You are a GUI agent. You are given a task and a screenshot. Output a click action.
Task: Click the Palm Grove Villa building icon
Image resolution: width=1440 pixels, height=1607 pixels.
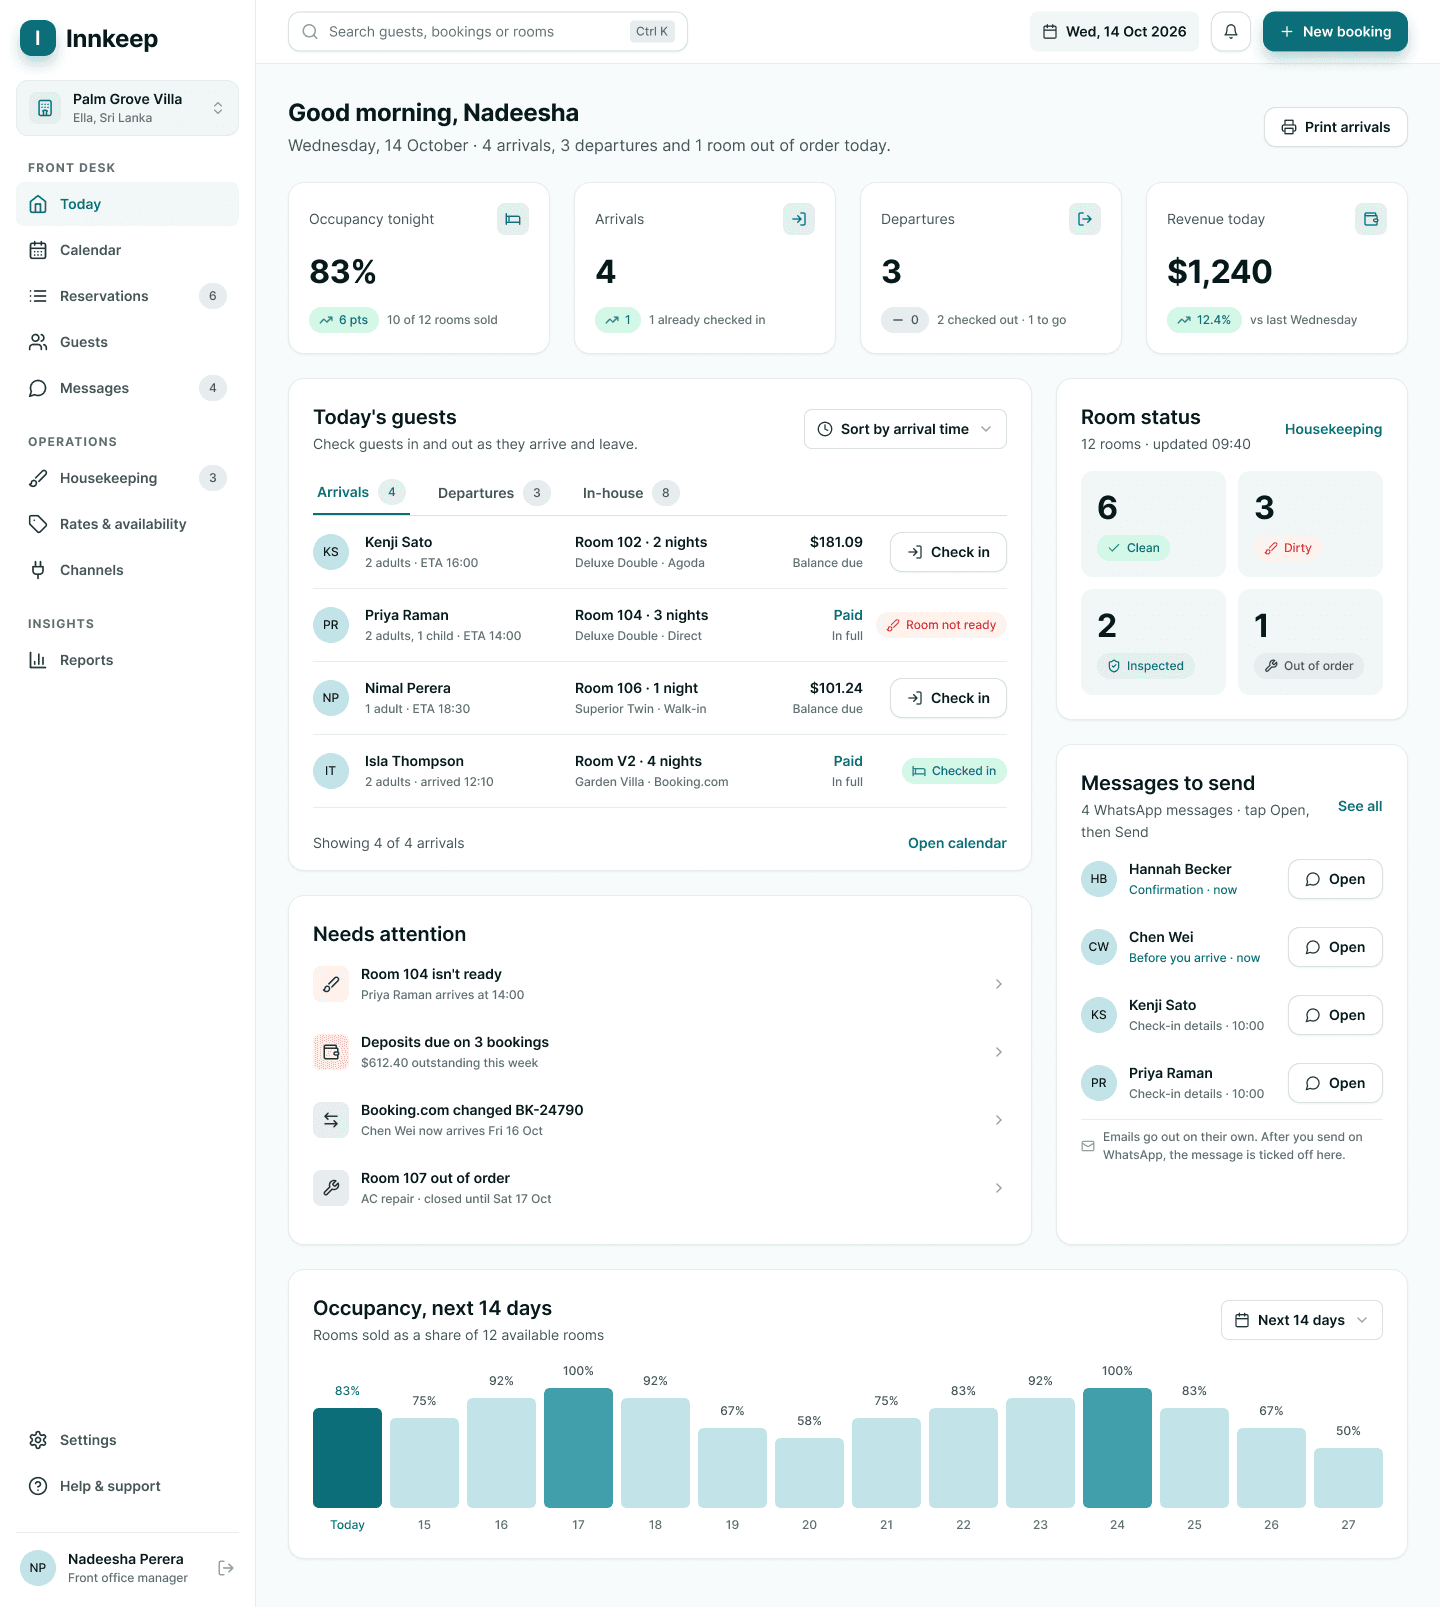click(x=45, y=108)
